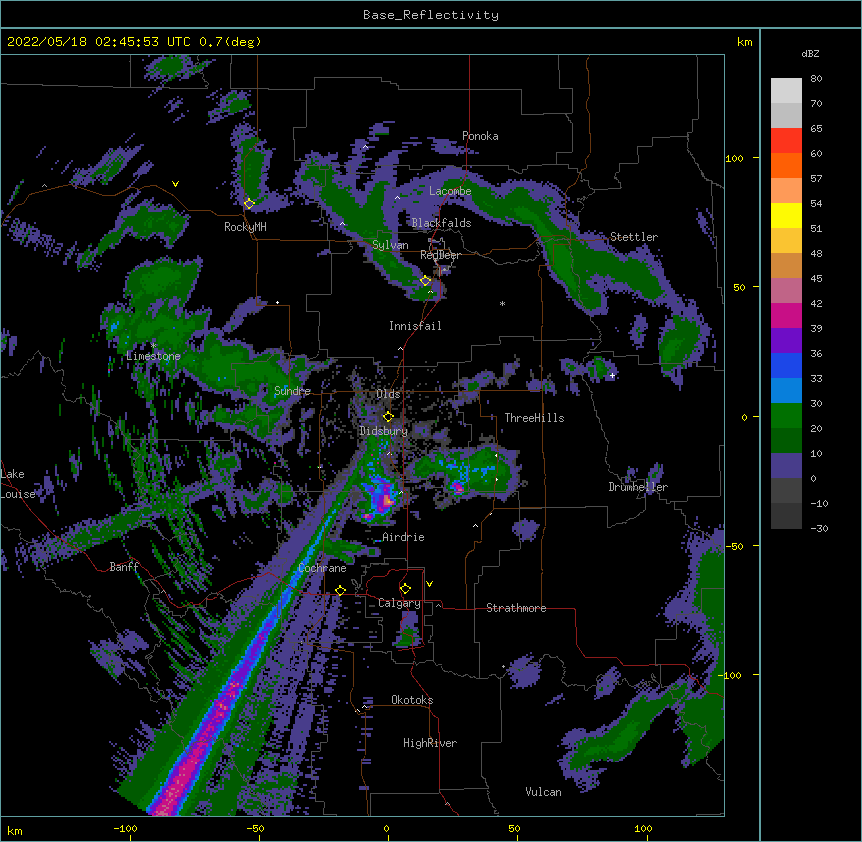Click the white plus marker north of Drumheller
Image resolution: width=862 pixels, height=842 pixels.
pos(612,375)
